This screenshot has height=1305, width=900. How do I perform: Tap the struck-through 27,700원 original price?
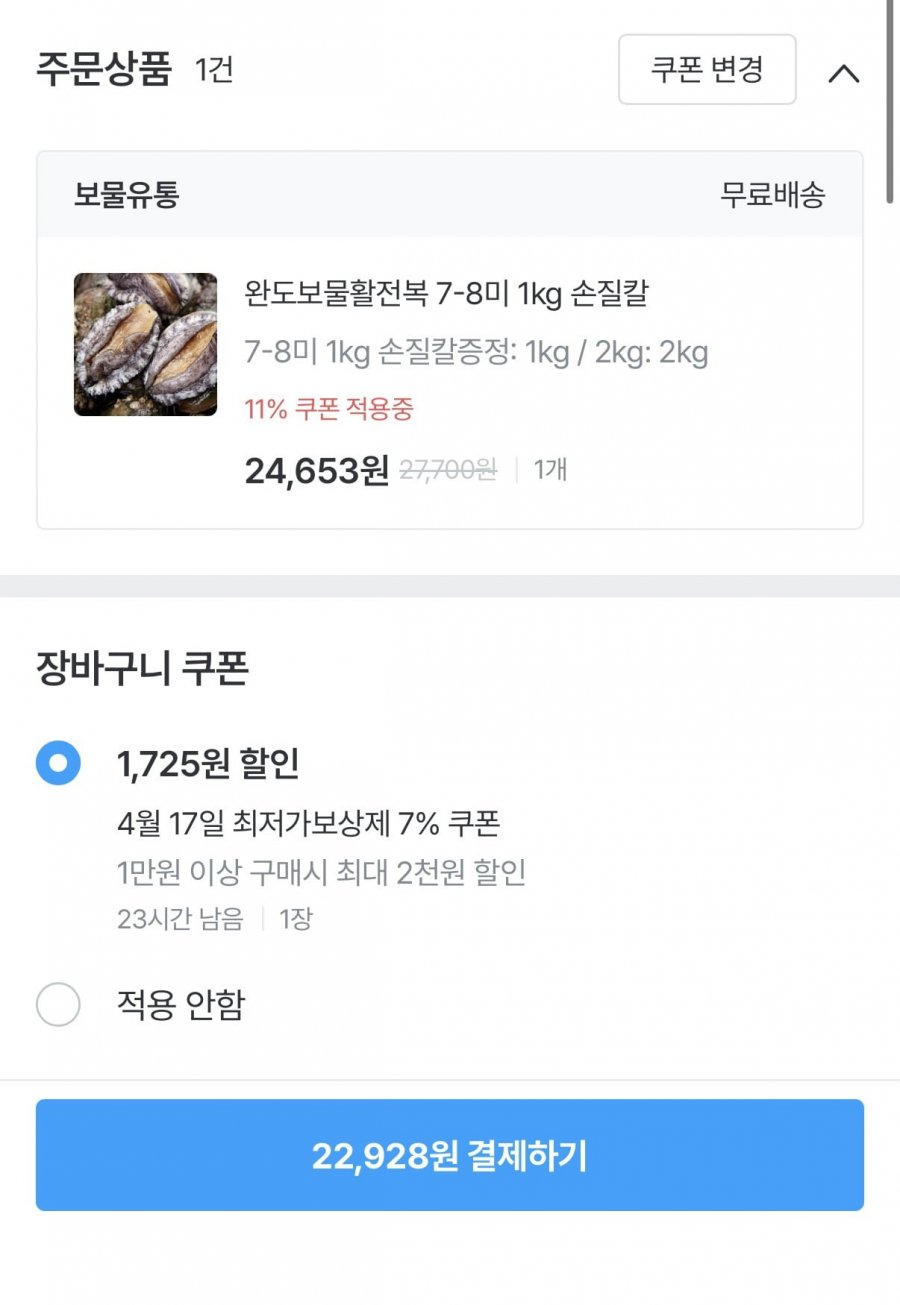pos(448,470)
